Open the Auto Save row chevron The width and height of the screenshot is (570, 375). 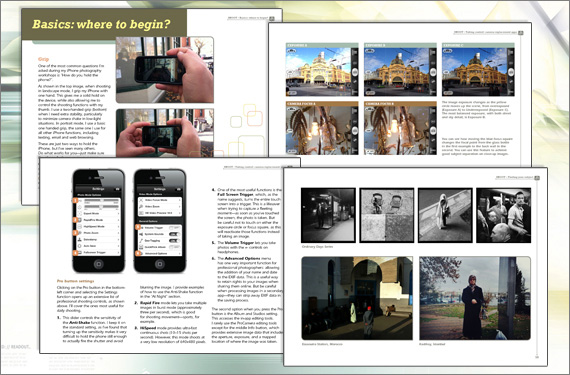[x=118, y=246]
